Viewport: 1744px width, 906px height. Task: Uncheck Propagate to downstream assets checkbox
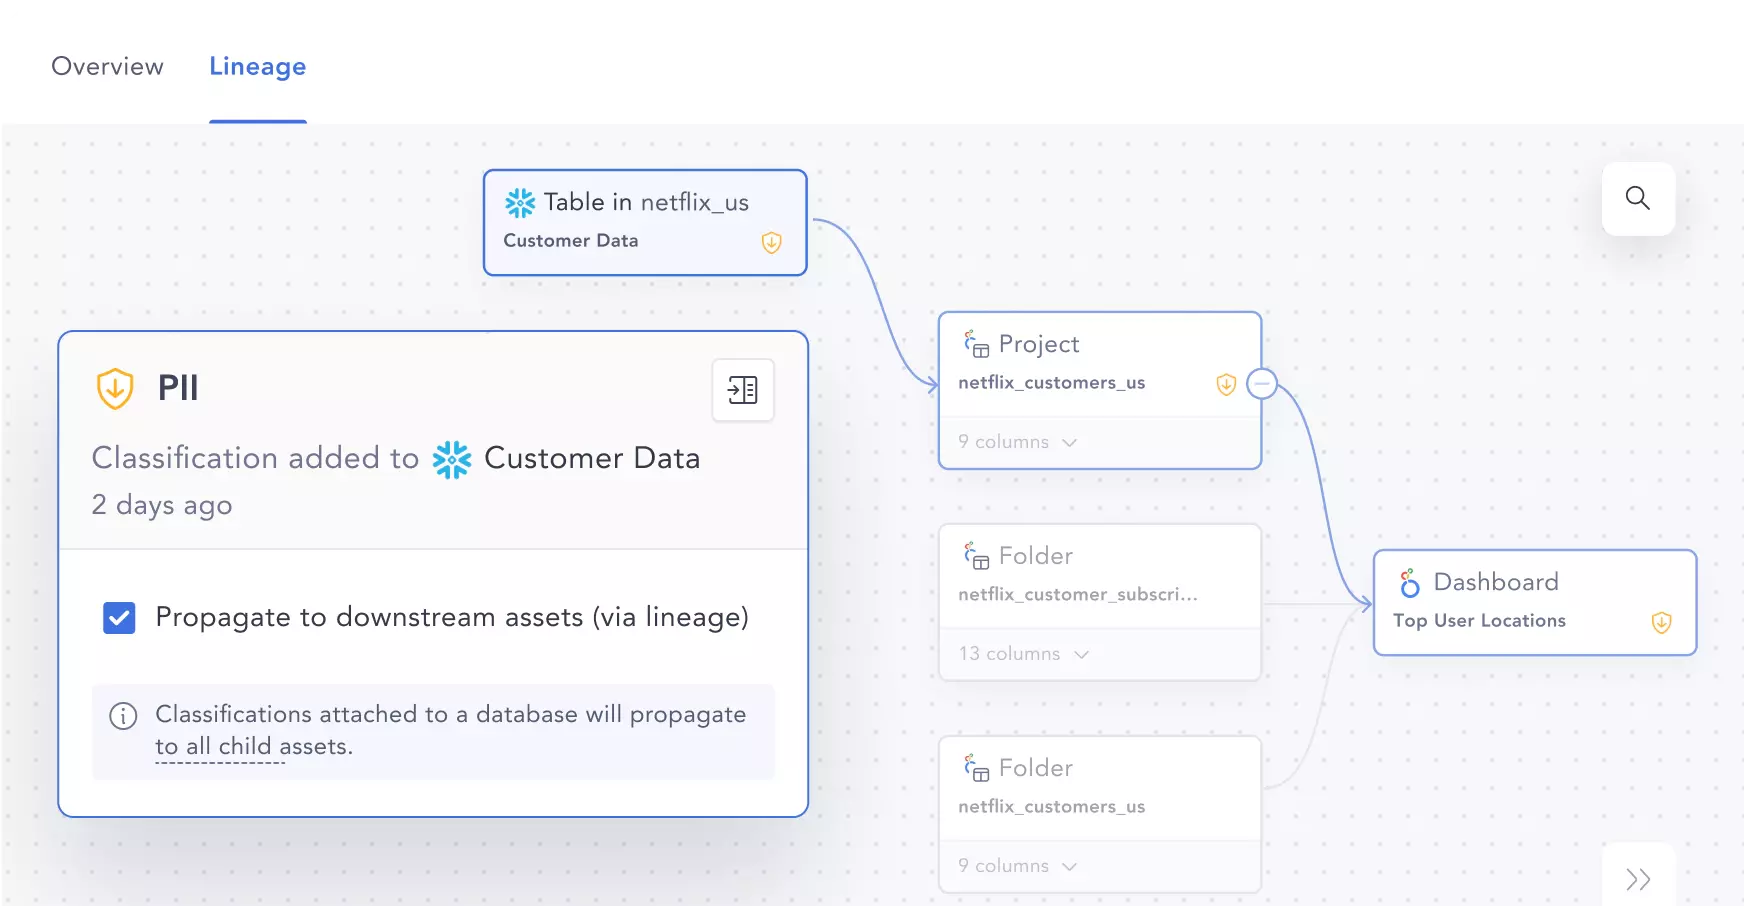click(x=119, y=618)
